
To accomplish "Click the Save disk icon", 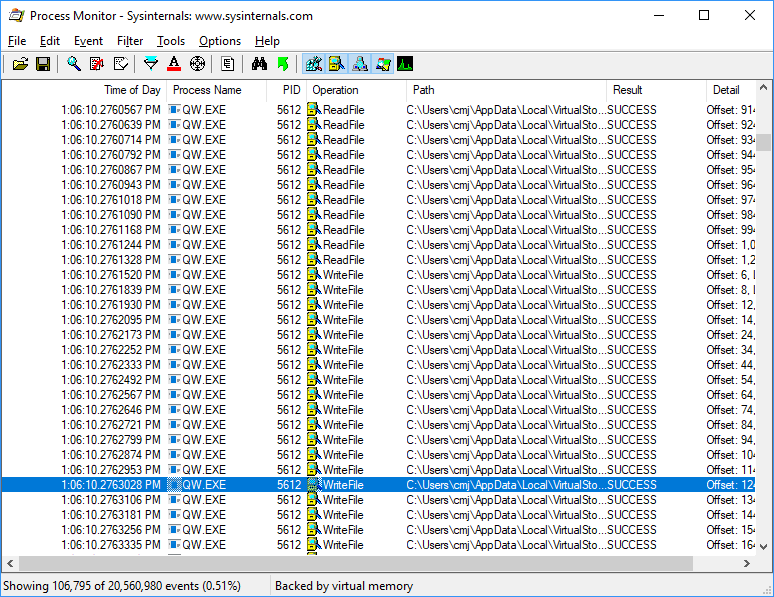I will click(x=43, y=64).
